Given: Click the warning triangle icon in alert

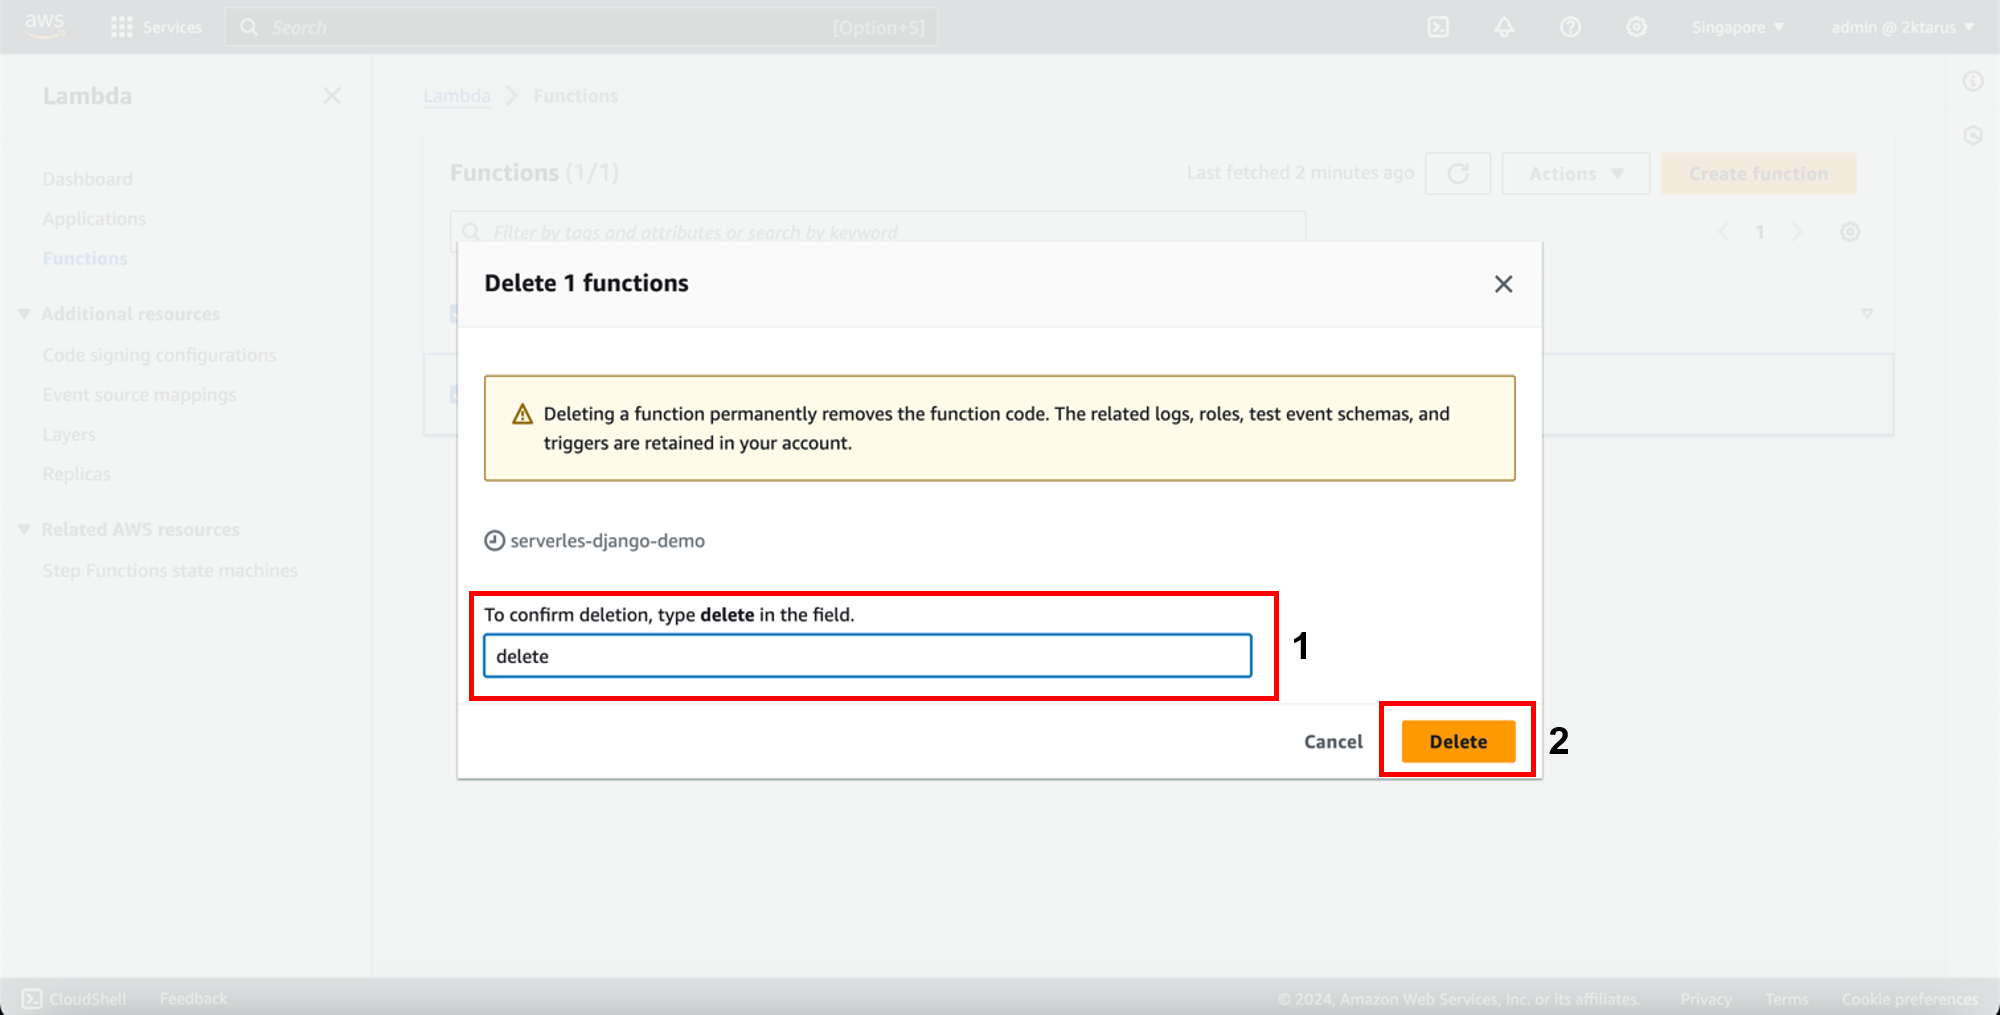Looking at the screenshot, I should (522, 414).
